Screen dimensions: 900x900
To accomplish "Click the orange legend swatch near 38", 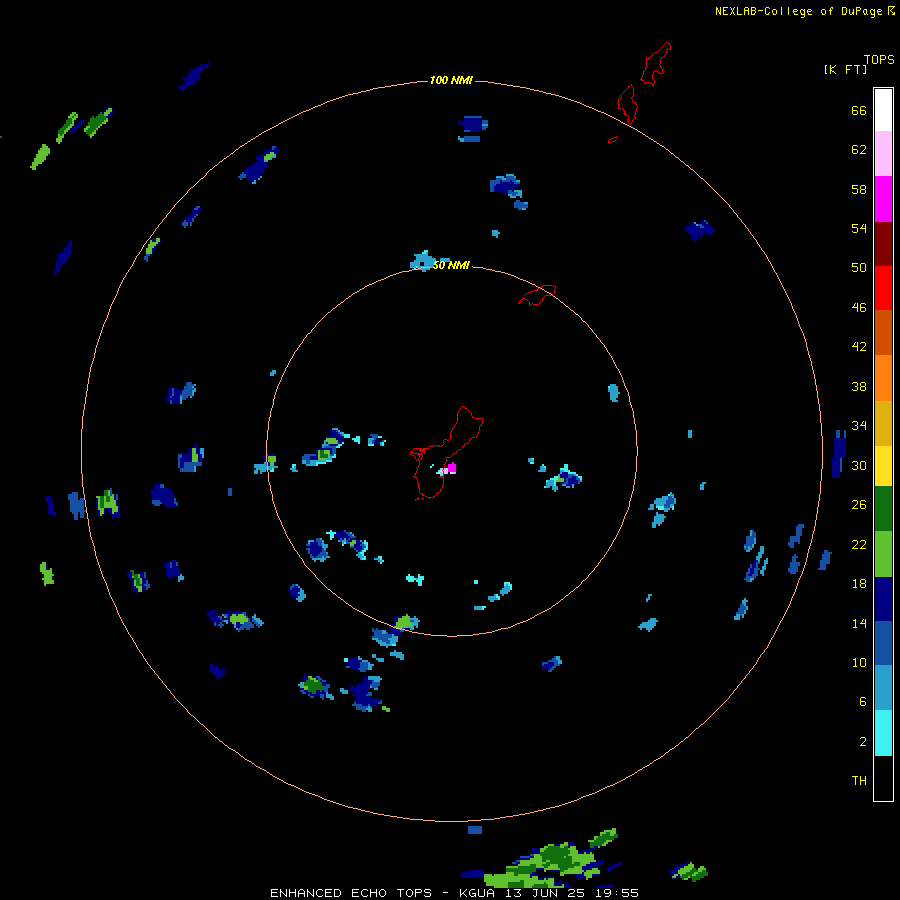I will [x=883, y=378].
